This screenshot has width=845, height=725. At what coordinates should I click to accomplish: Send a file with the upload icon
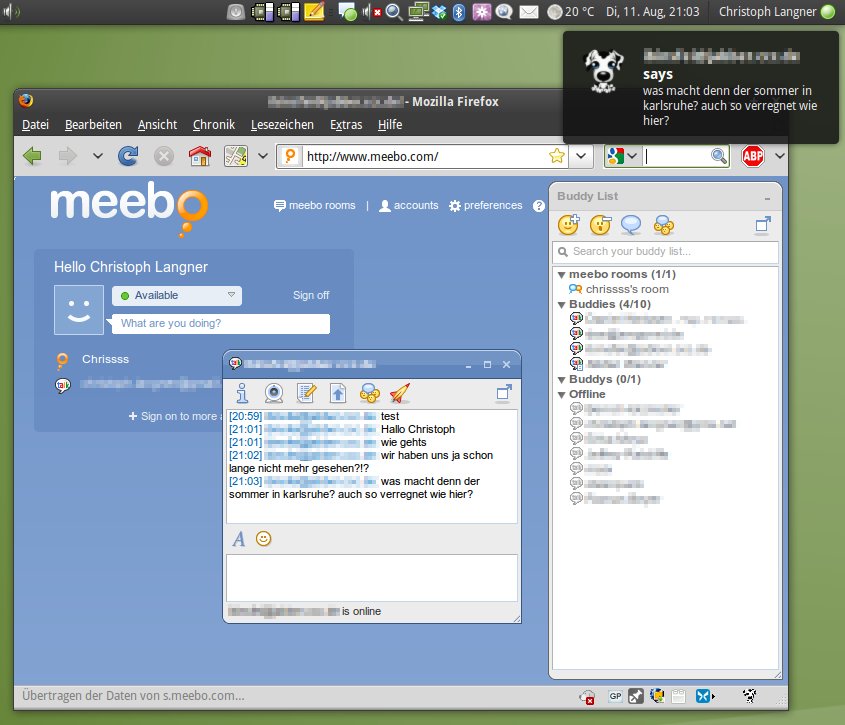tap(338, 393)
